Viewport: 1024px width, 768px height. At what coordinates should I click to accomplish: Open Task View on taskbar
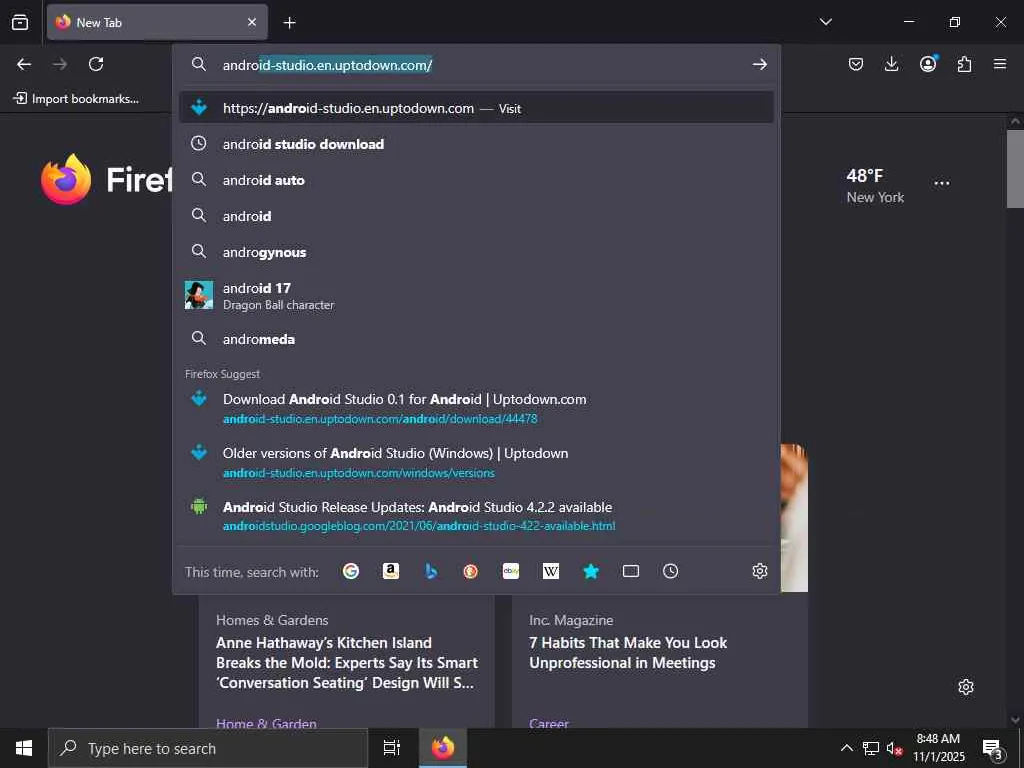pyautogui.click(x=391, y=748)
